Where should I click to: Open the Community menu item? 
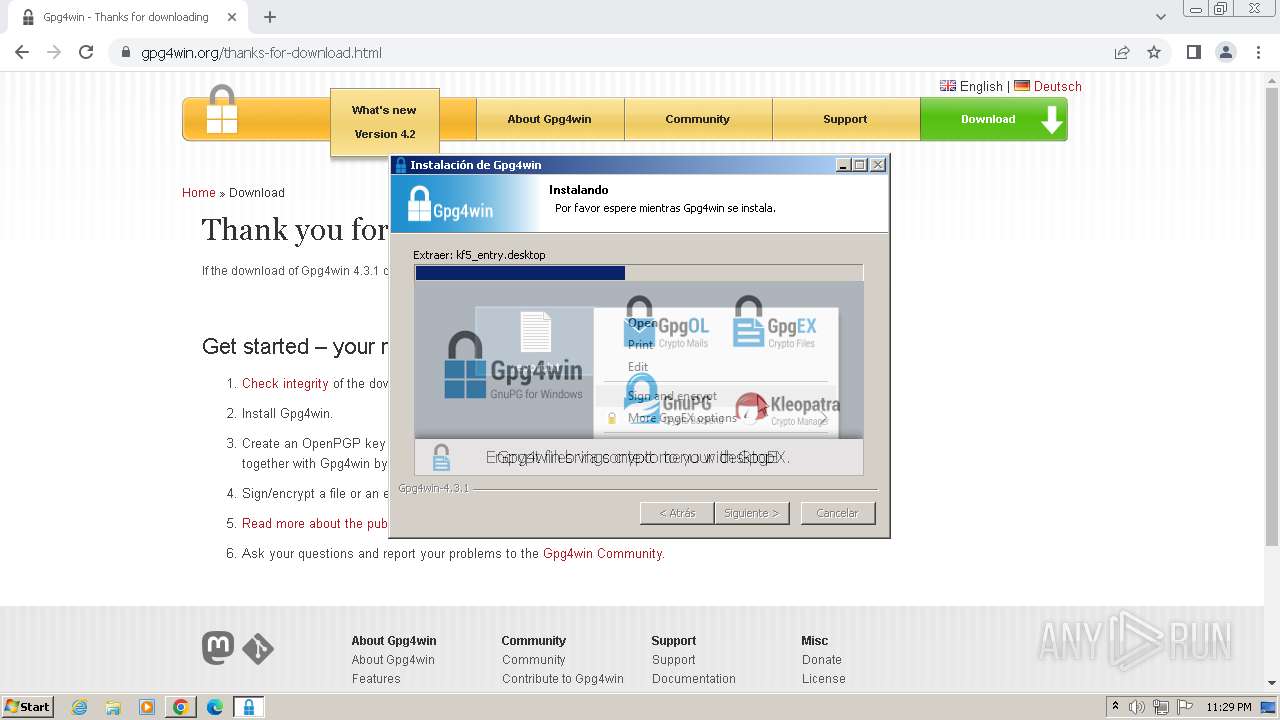coord(697,119)
